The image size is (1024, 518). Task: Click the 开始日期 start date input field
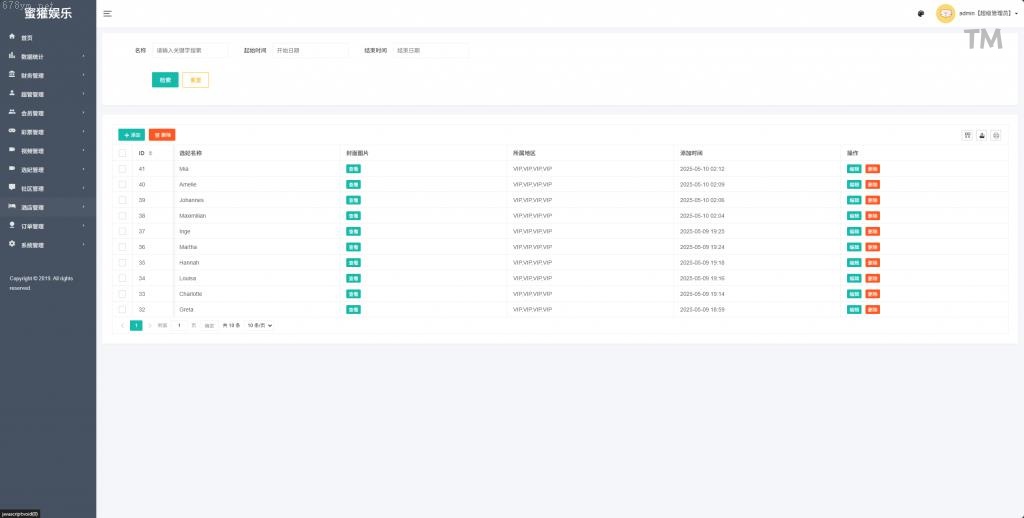click(310, 50)
